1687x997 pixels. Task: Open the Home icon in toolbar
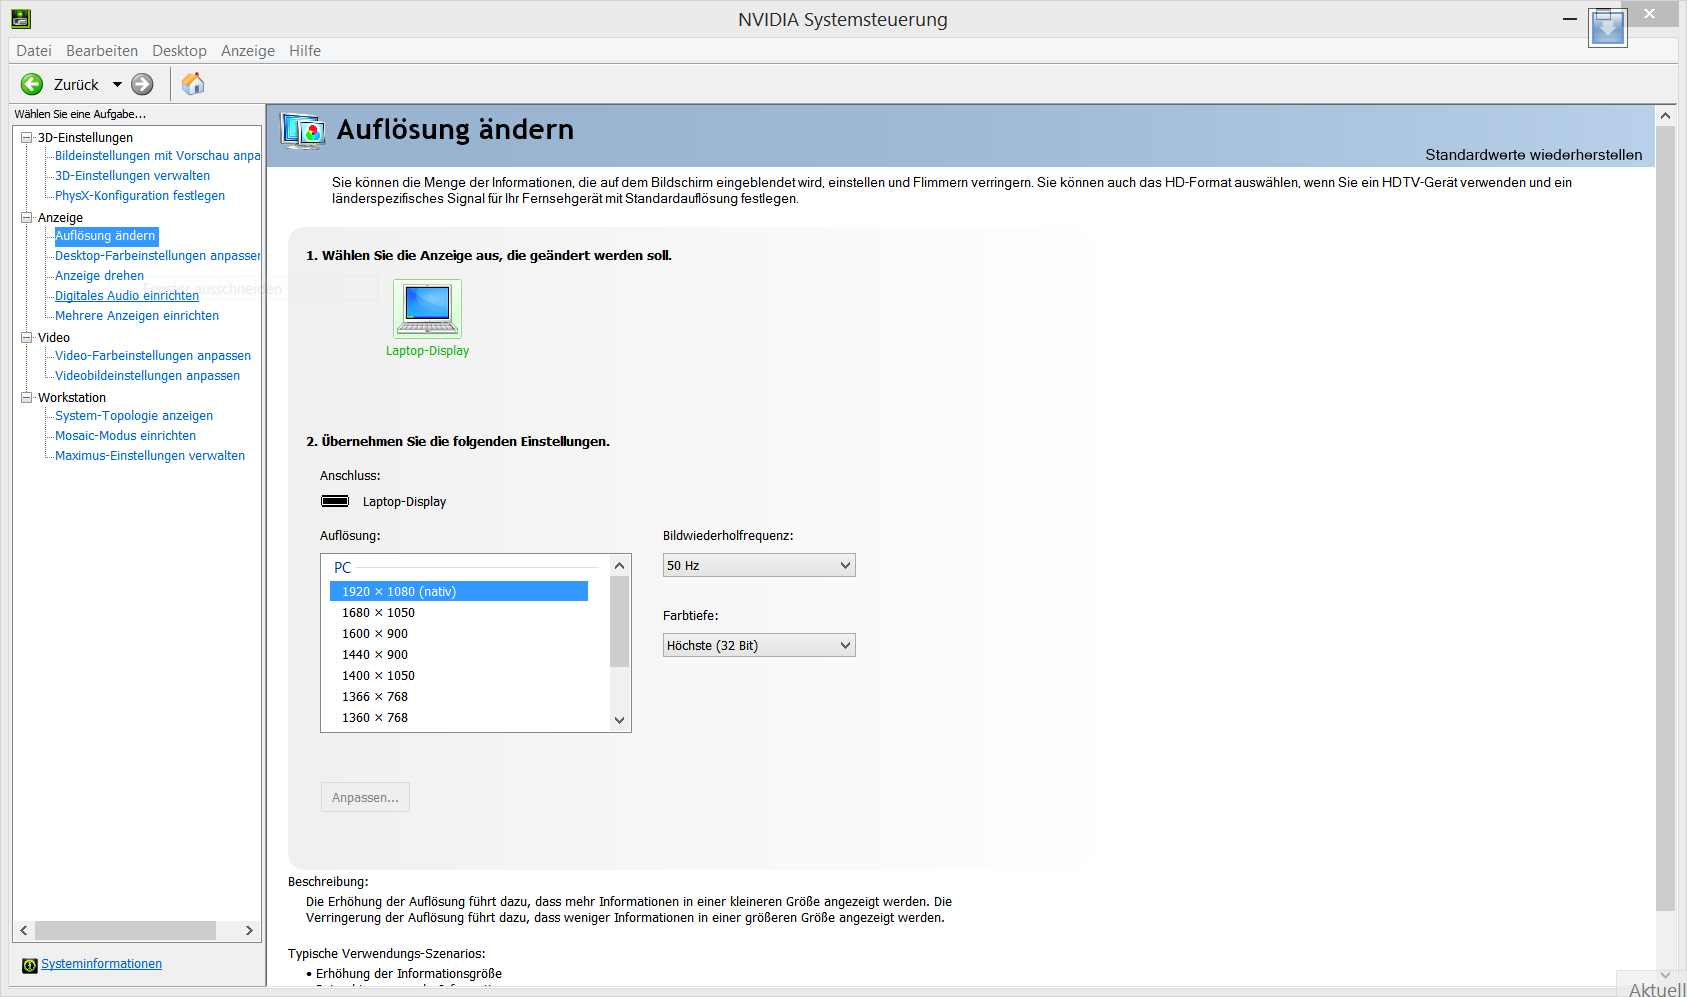click(x=193, y=84)
